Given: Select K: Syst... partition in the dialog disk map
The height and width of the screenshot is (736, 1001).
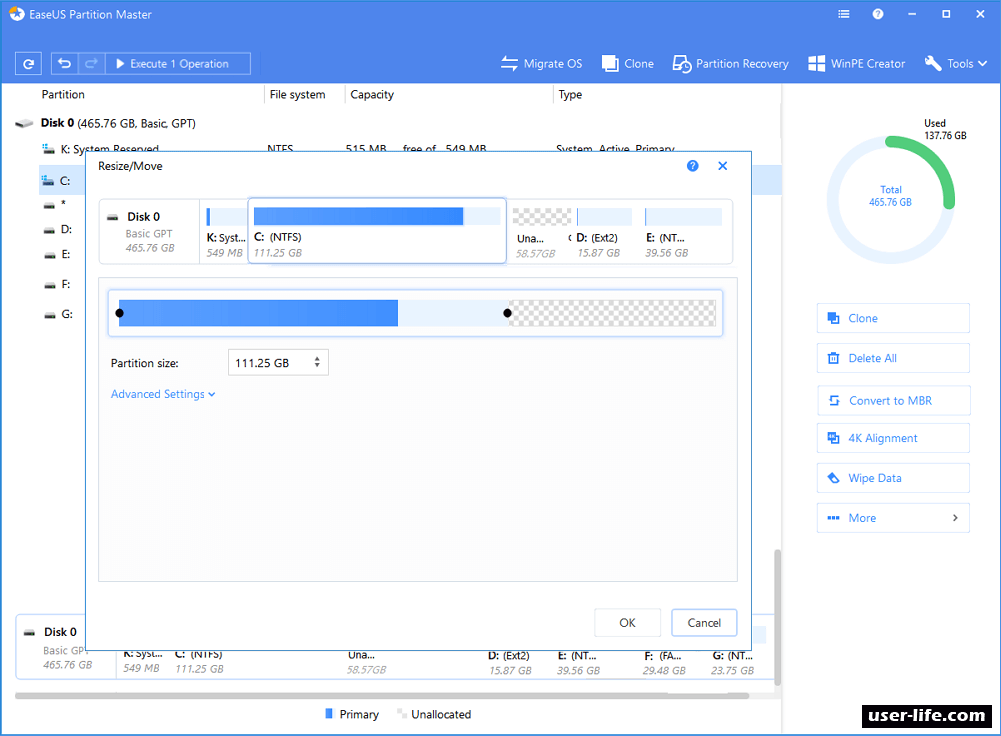Looking at the screenshot, I should (x=225, y=232).
